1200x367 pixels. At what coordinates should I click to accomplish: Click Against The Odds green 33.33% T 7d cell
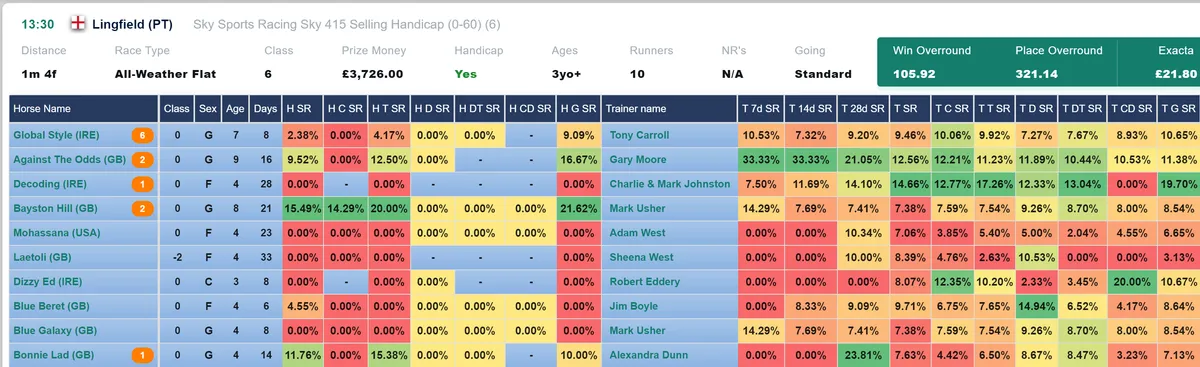[761, 159]
